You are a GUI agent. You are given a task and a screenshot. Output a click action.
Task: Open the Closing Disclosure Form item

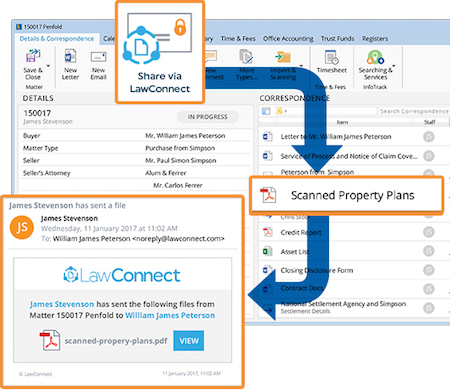click(317, 270)
